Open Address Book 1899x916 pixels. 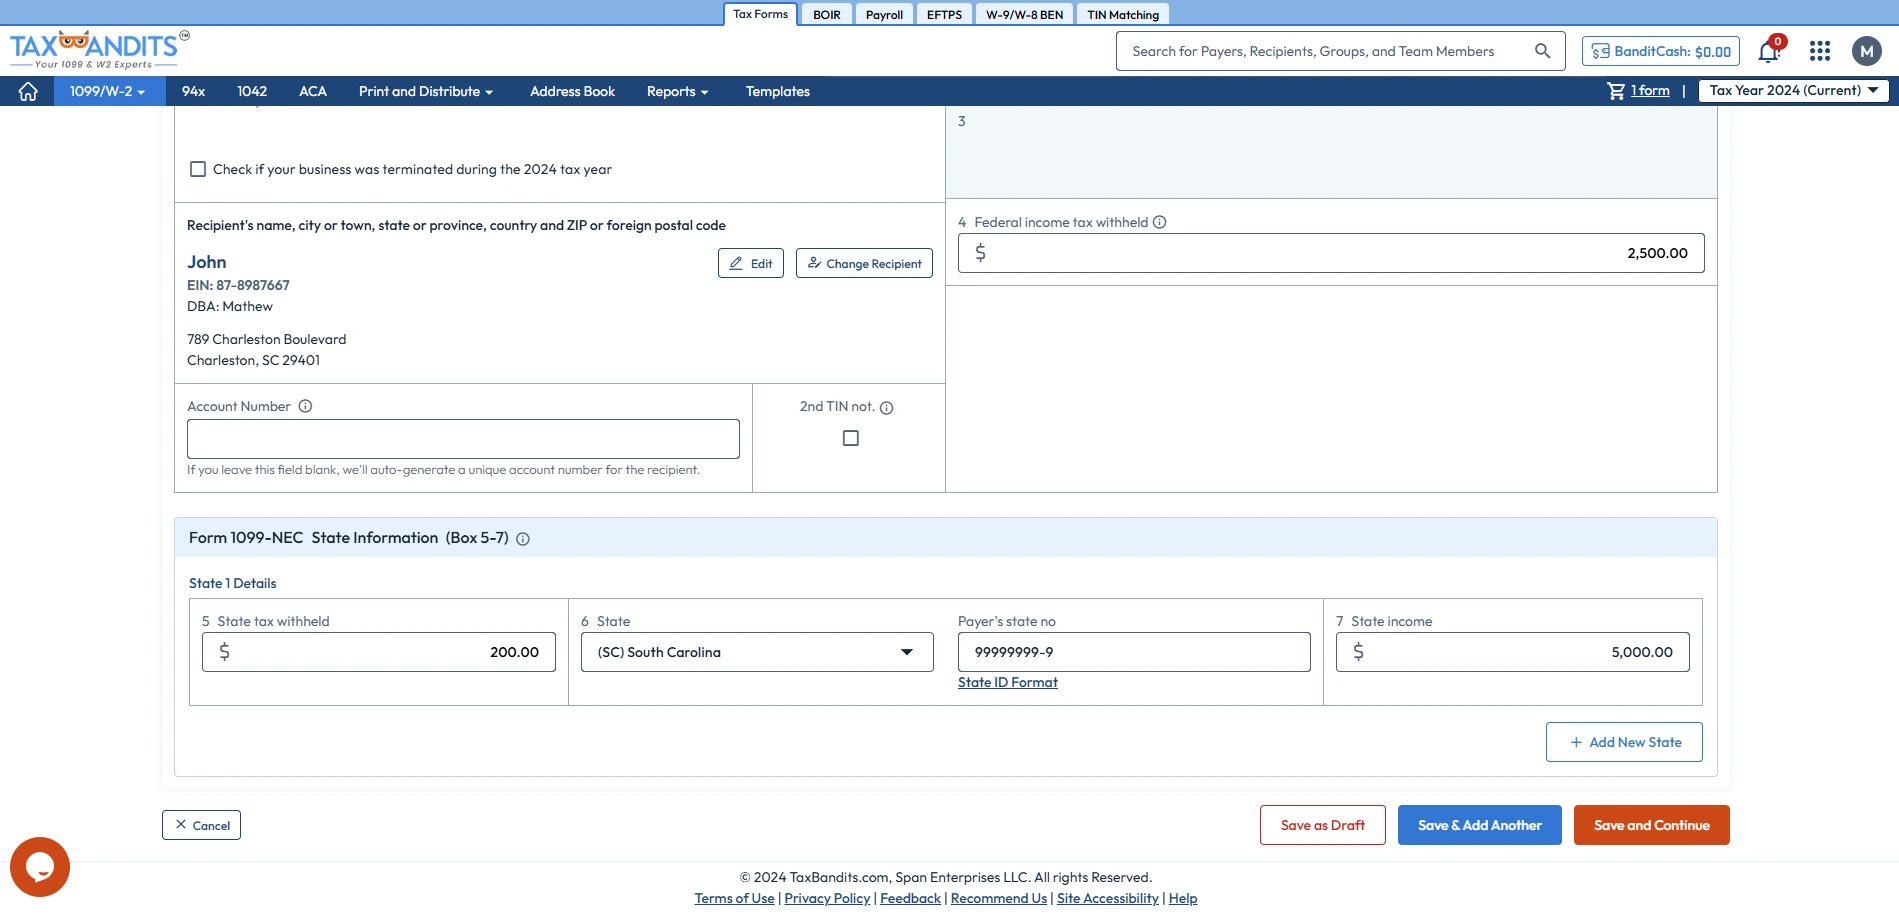[x=572, y=91]
